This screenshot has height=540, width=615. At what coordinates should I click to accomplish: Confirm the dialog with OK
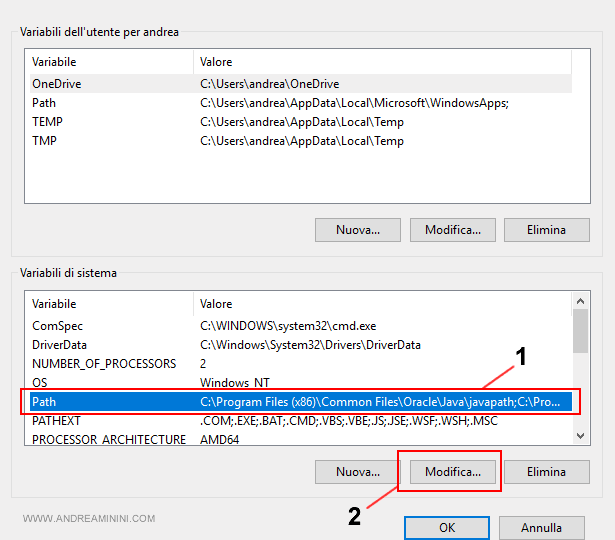[x=449, y=527]
